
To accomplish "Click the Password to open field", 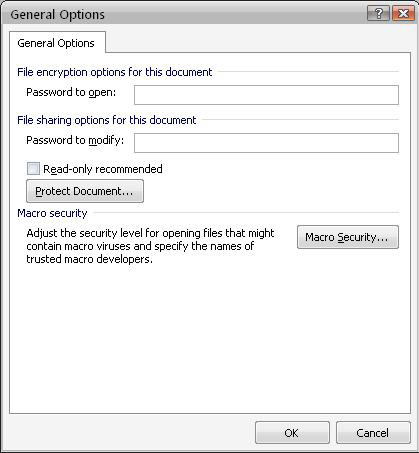I will pos(266,95).
